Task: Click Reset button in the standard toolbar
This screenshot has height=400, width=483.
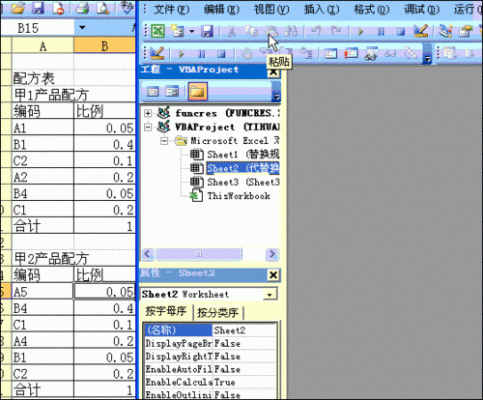Action: tap(400, 32)
